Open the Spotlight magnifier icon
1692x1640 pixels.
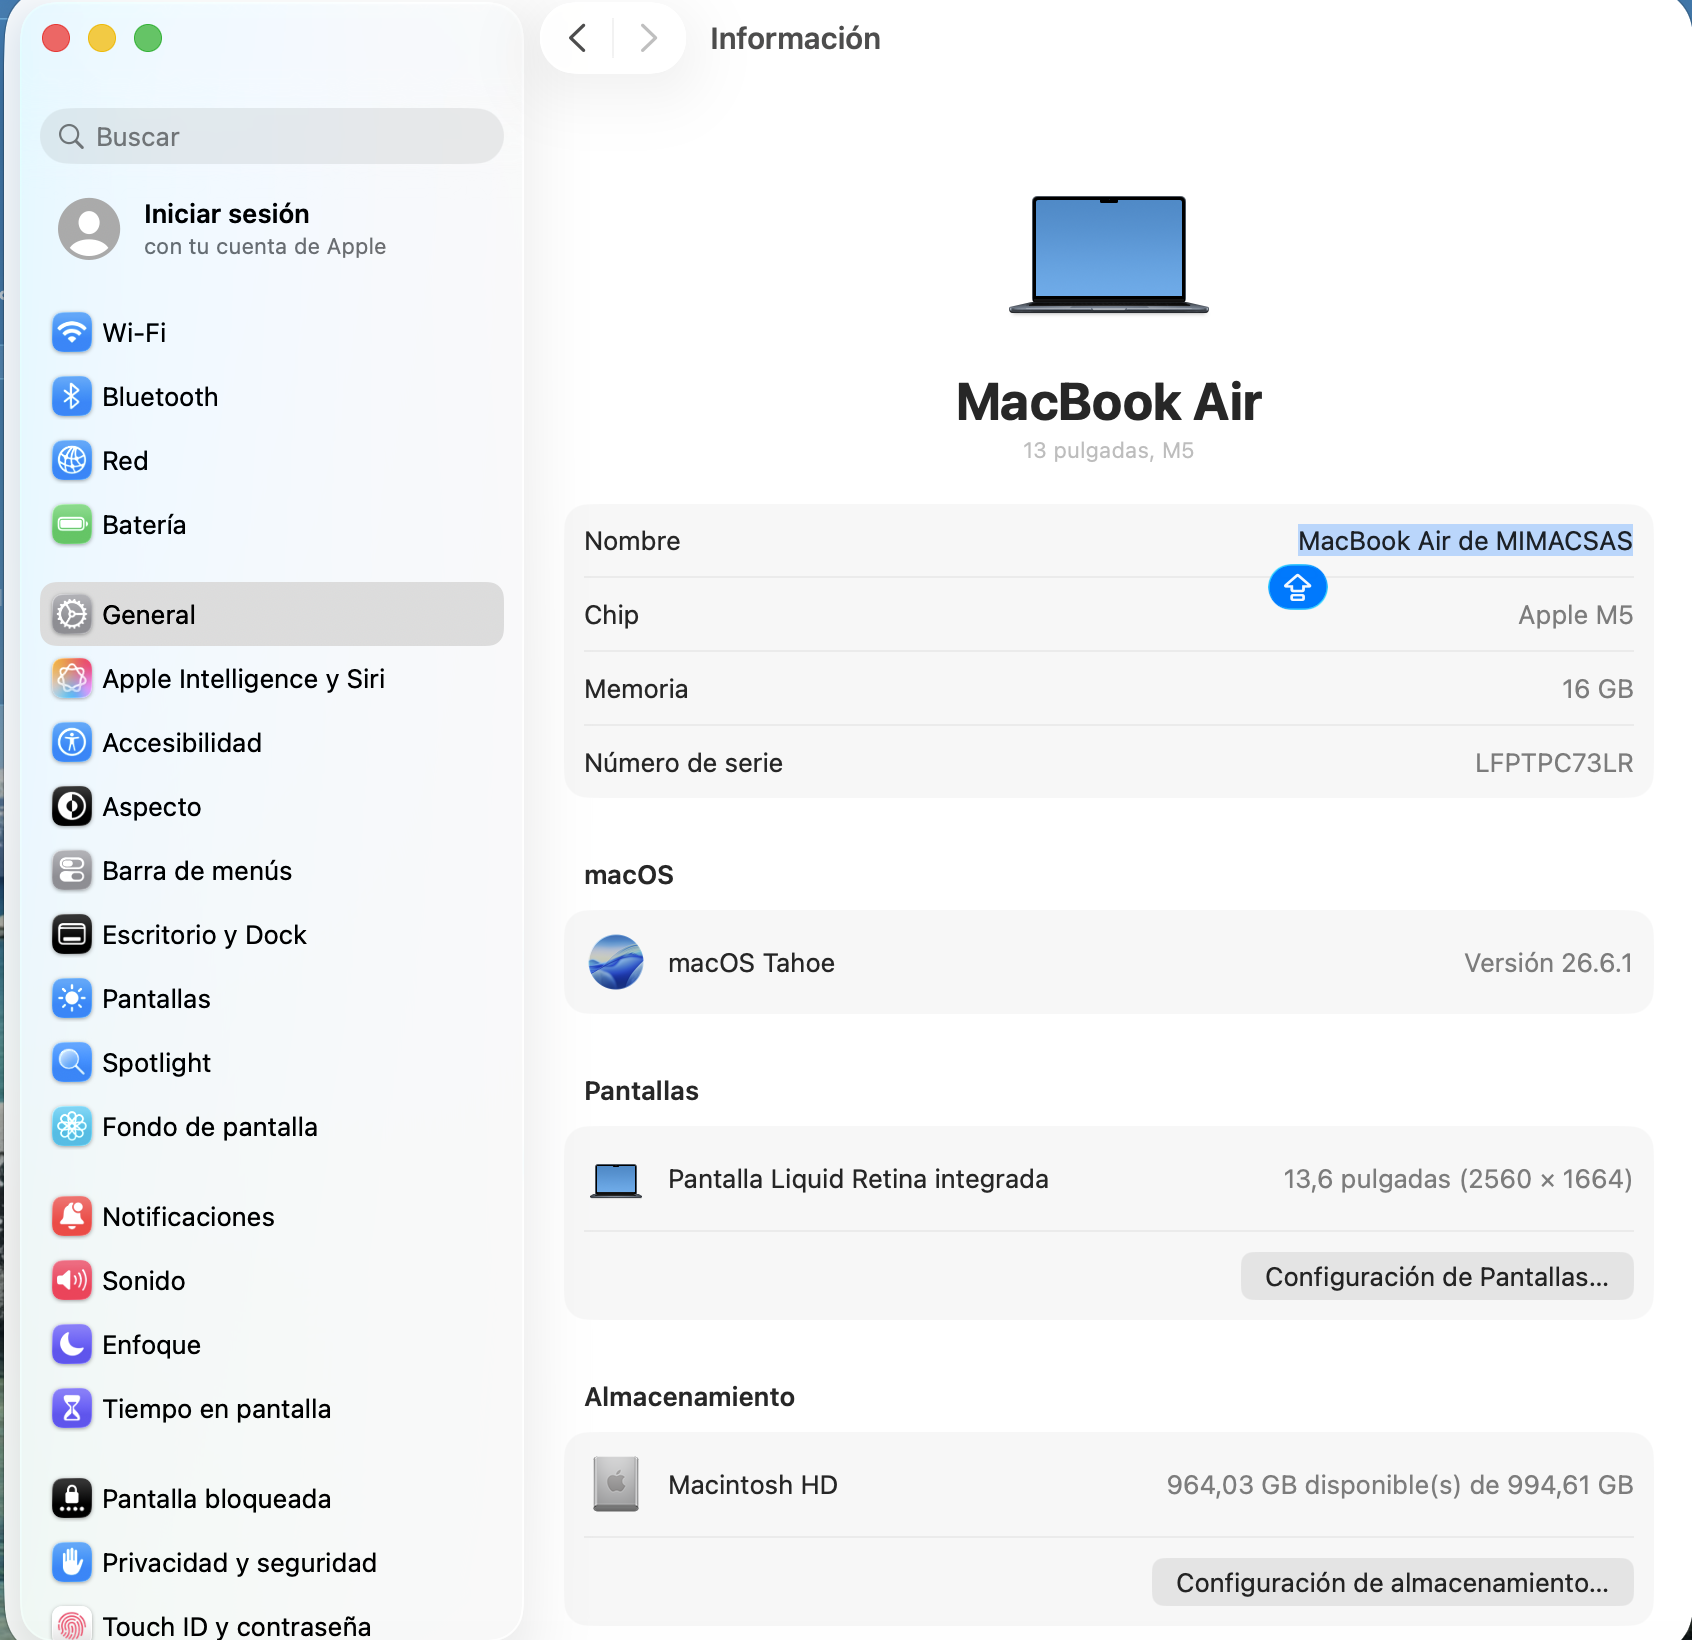72,1063
